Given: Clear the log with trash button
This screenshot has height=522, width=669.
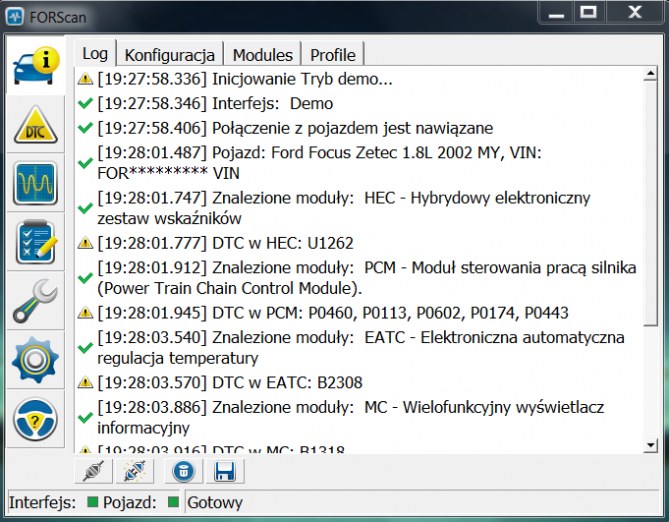Looking at the screenshot, I should (184, 471).
